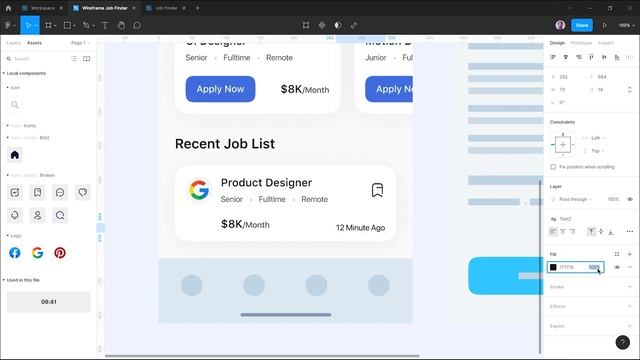Switch to the Prototype tab

point(581,43)
